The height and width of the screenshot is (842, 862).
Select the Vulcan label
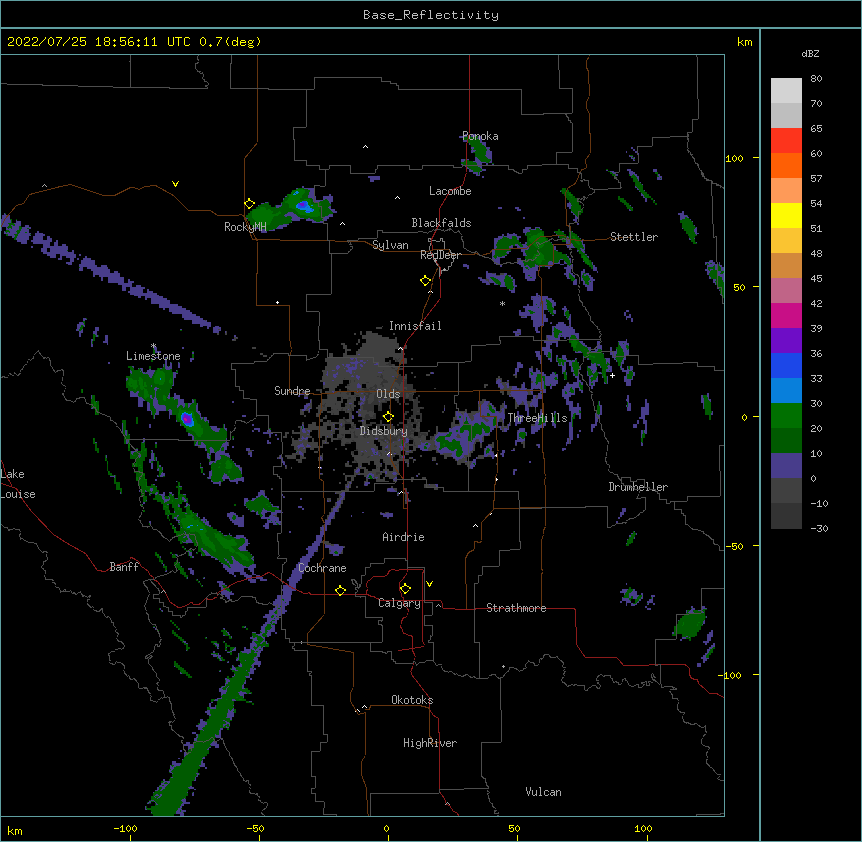pyautogui.click(x=543, y=792)
